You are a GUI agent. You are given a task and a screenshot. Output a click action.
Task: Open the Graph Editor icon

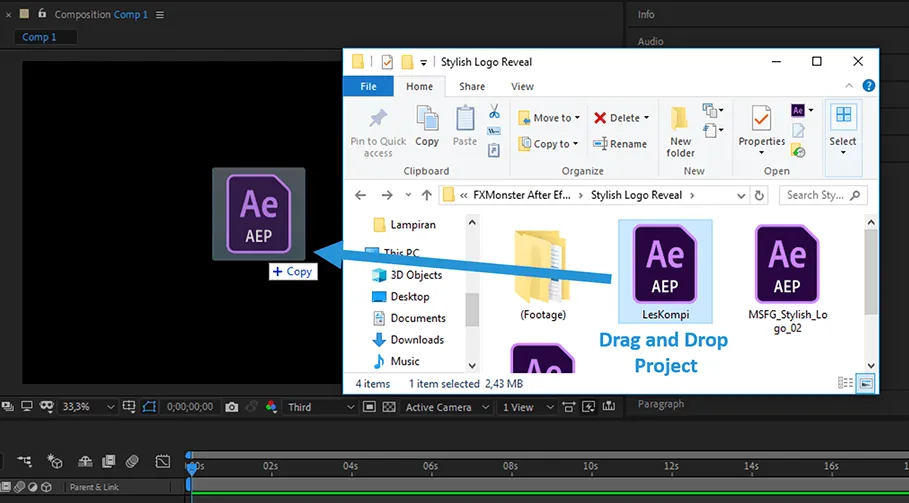coord(163,461)
